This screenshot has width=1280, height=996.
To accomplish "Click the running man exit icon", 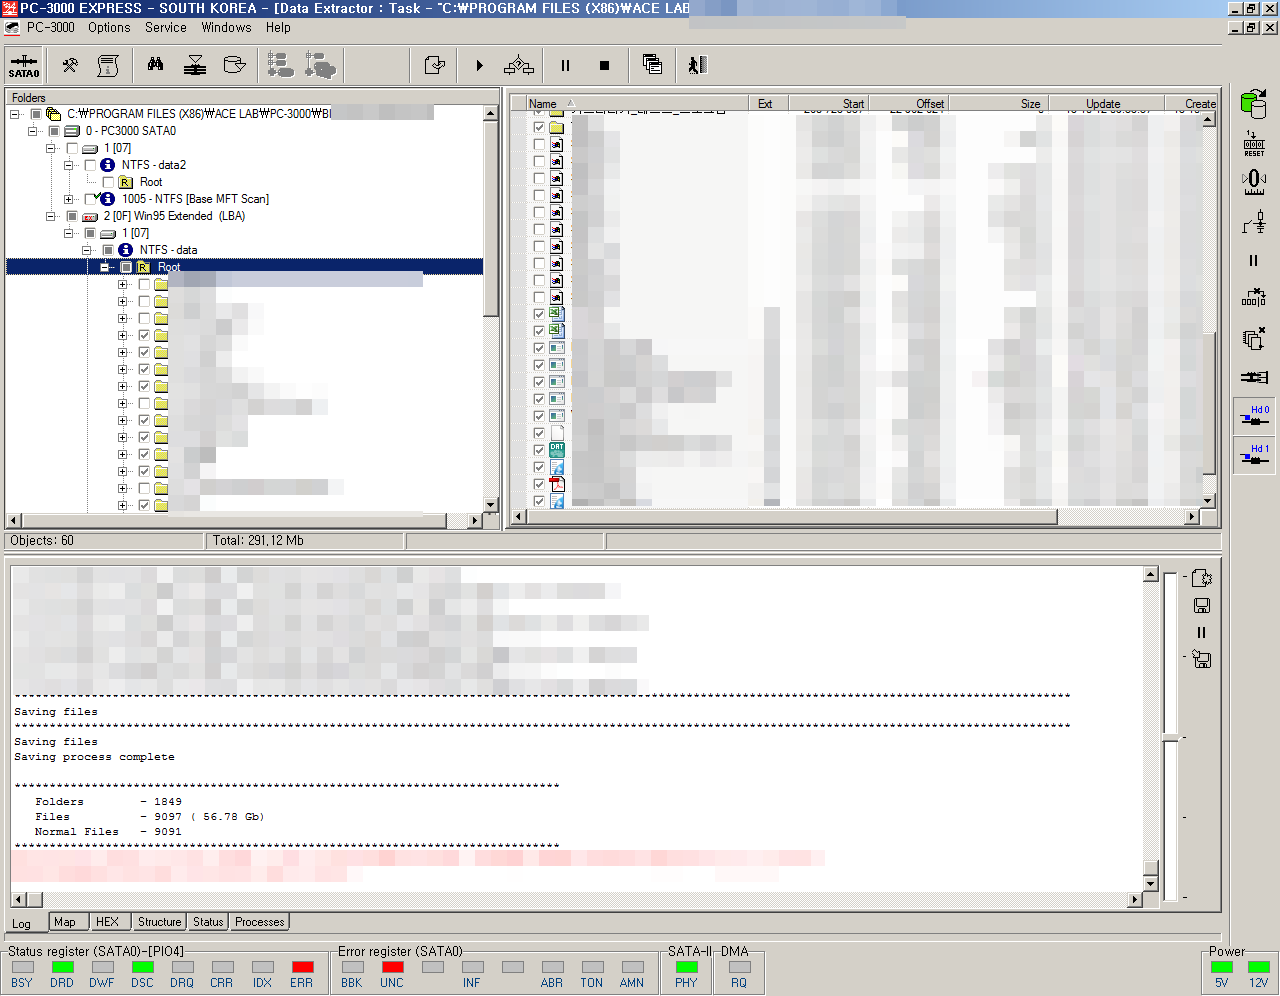I will click(697, 65).
